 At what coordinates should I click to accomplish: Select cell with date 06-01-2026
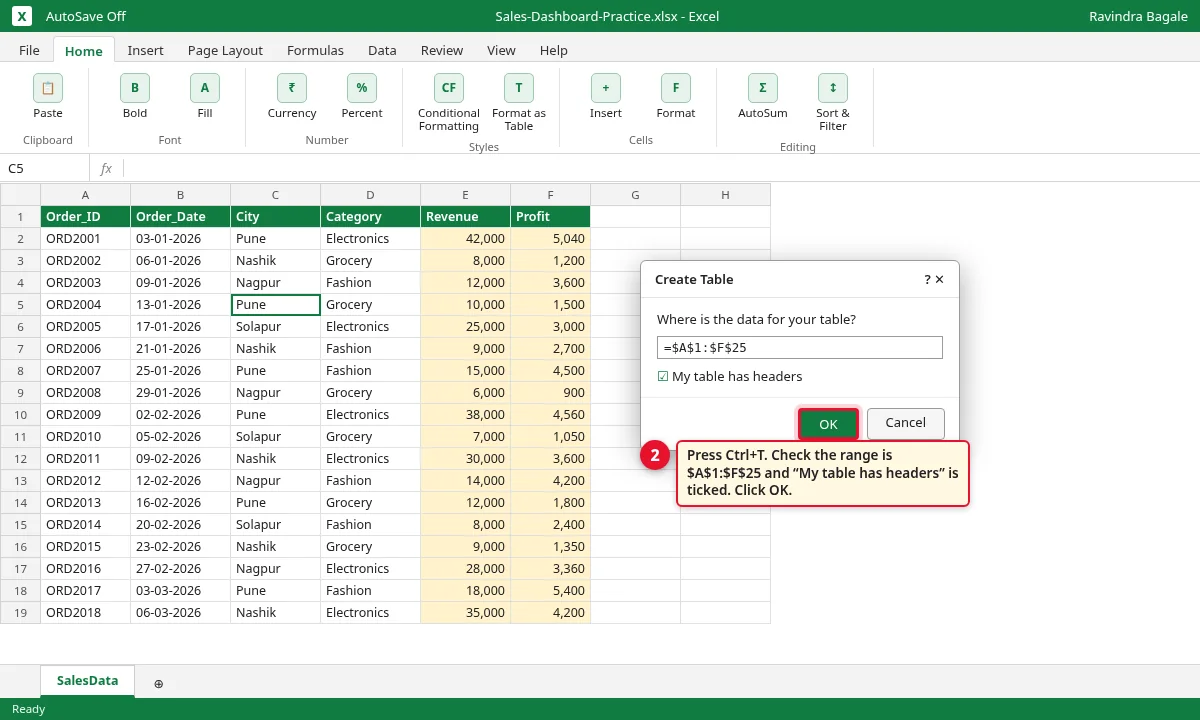coord(180,260)
